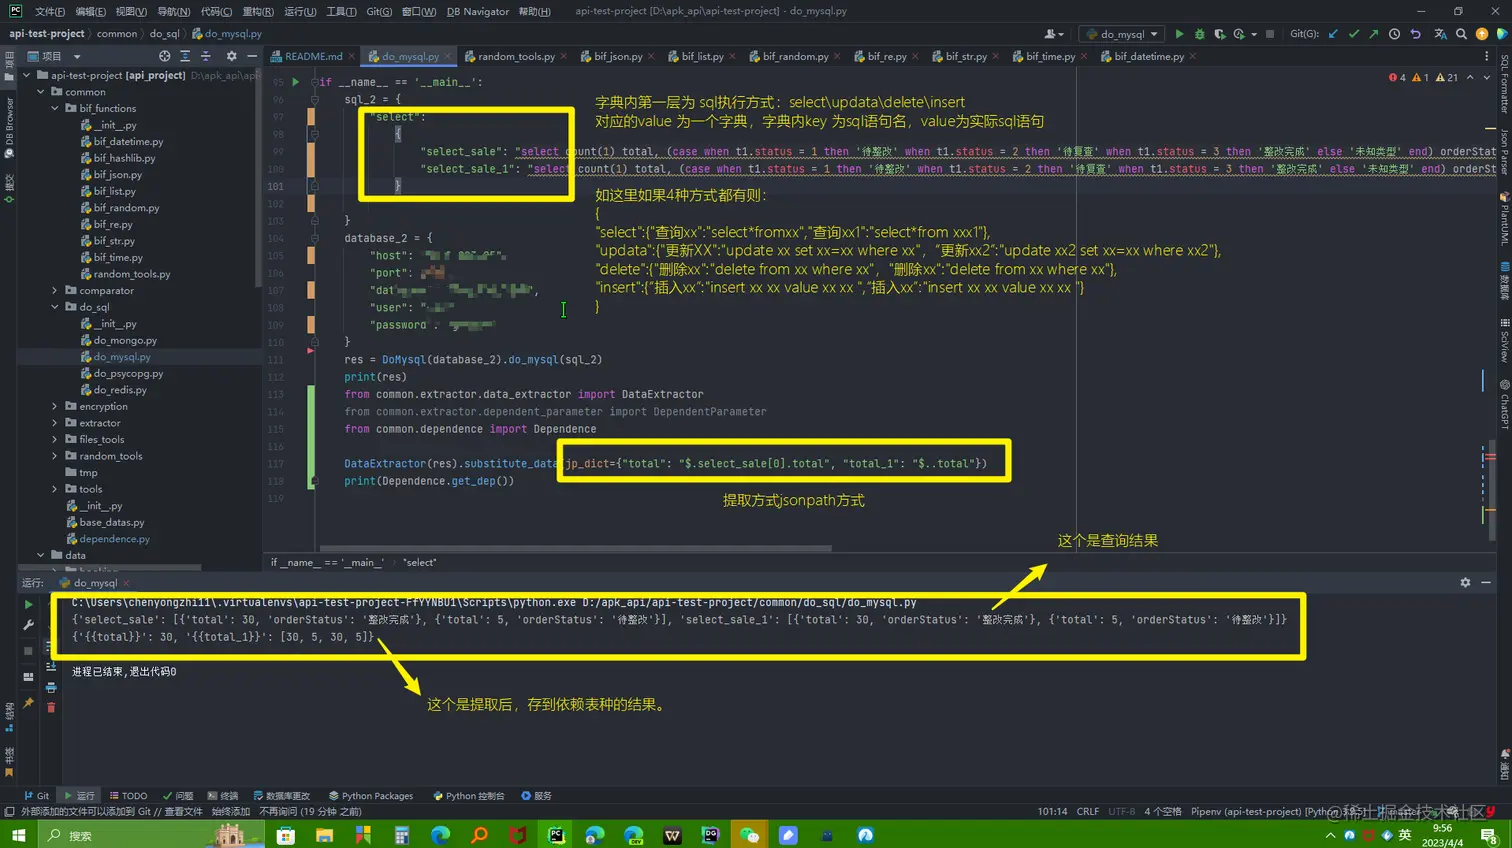Start debugging with the bug icon
This screenshot has height=848, width=1512.
coord(1199,34)
